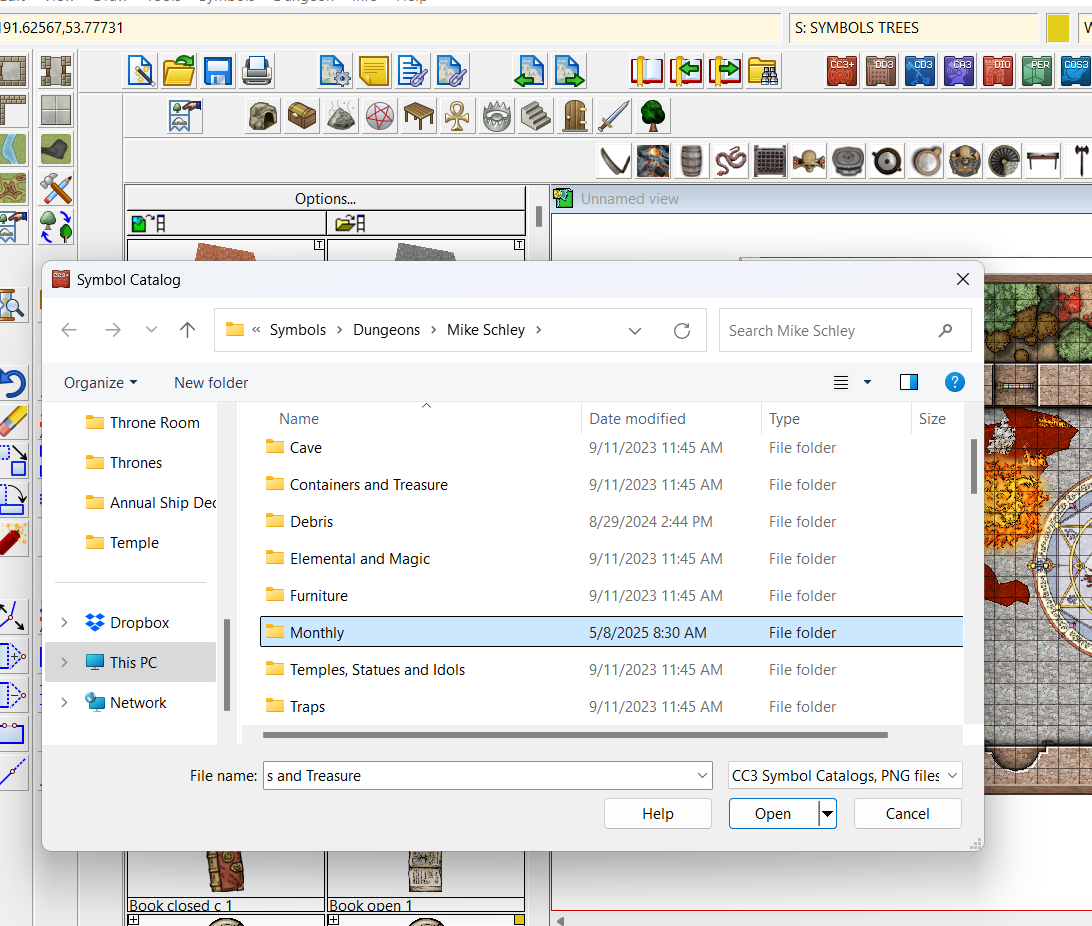This screenshot has height=926, width=1092.
Task: Click the Dungeons breadcrumb in address bar
Action: click(386, 330)
